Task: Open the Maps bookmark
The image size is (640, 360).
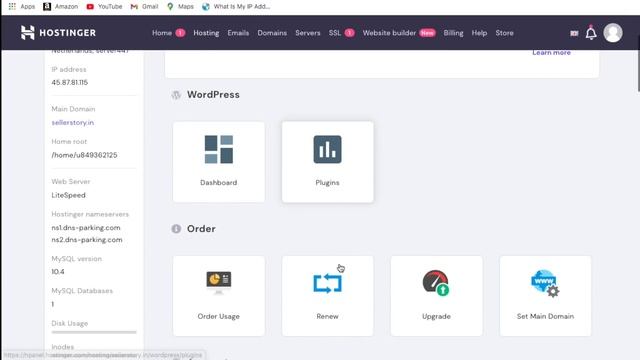Action: (180, 7)
